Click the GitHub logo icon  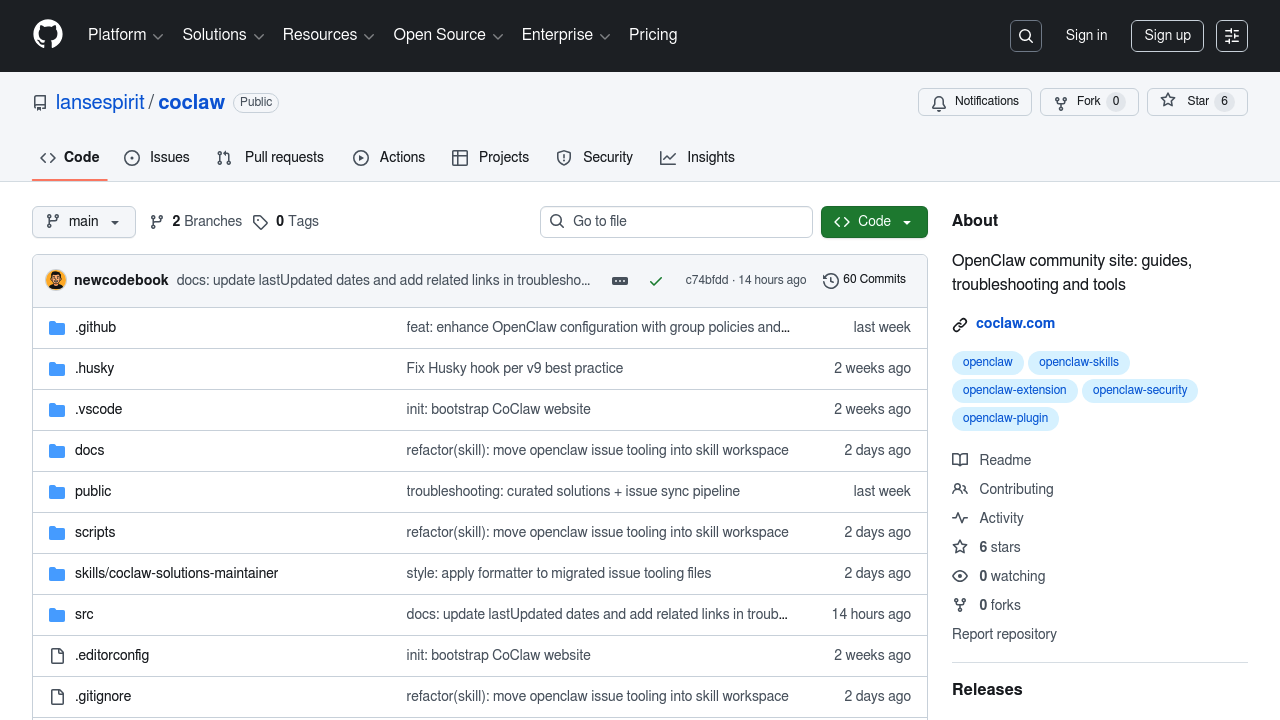48,35
